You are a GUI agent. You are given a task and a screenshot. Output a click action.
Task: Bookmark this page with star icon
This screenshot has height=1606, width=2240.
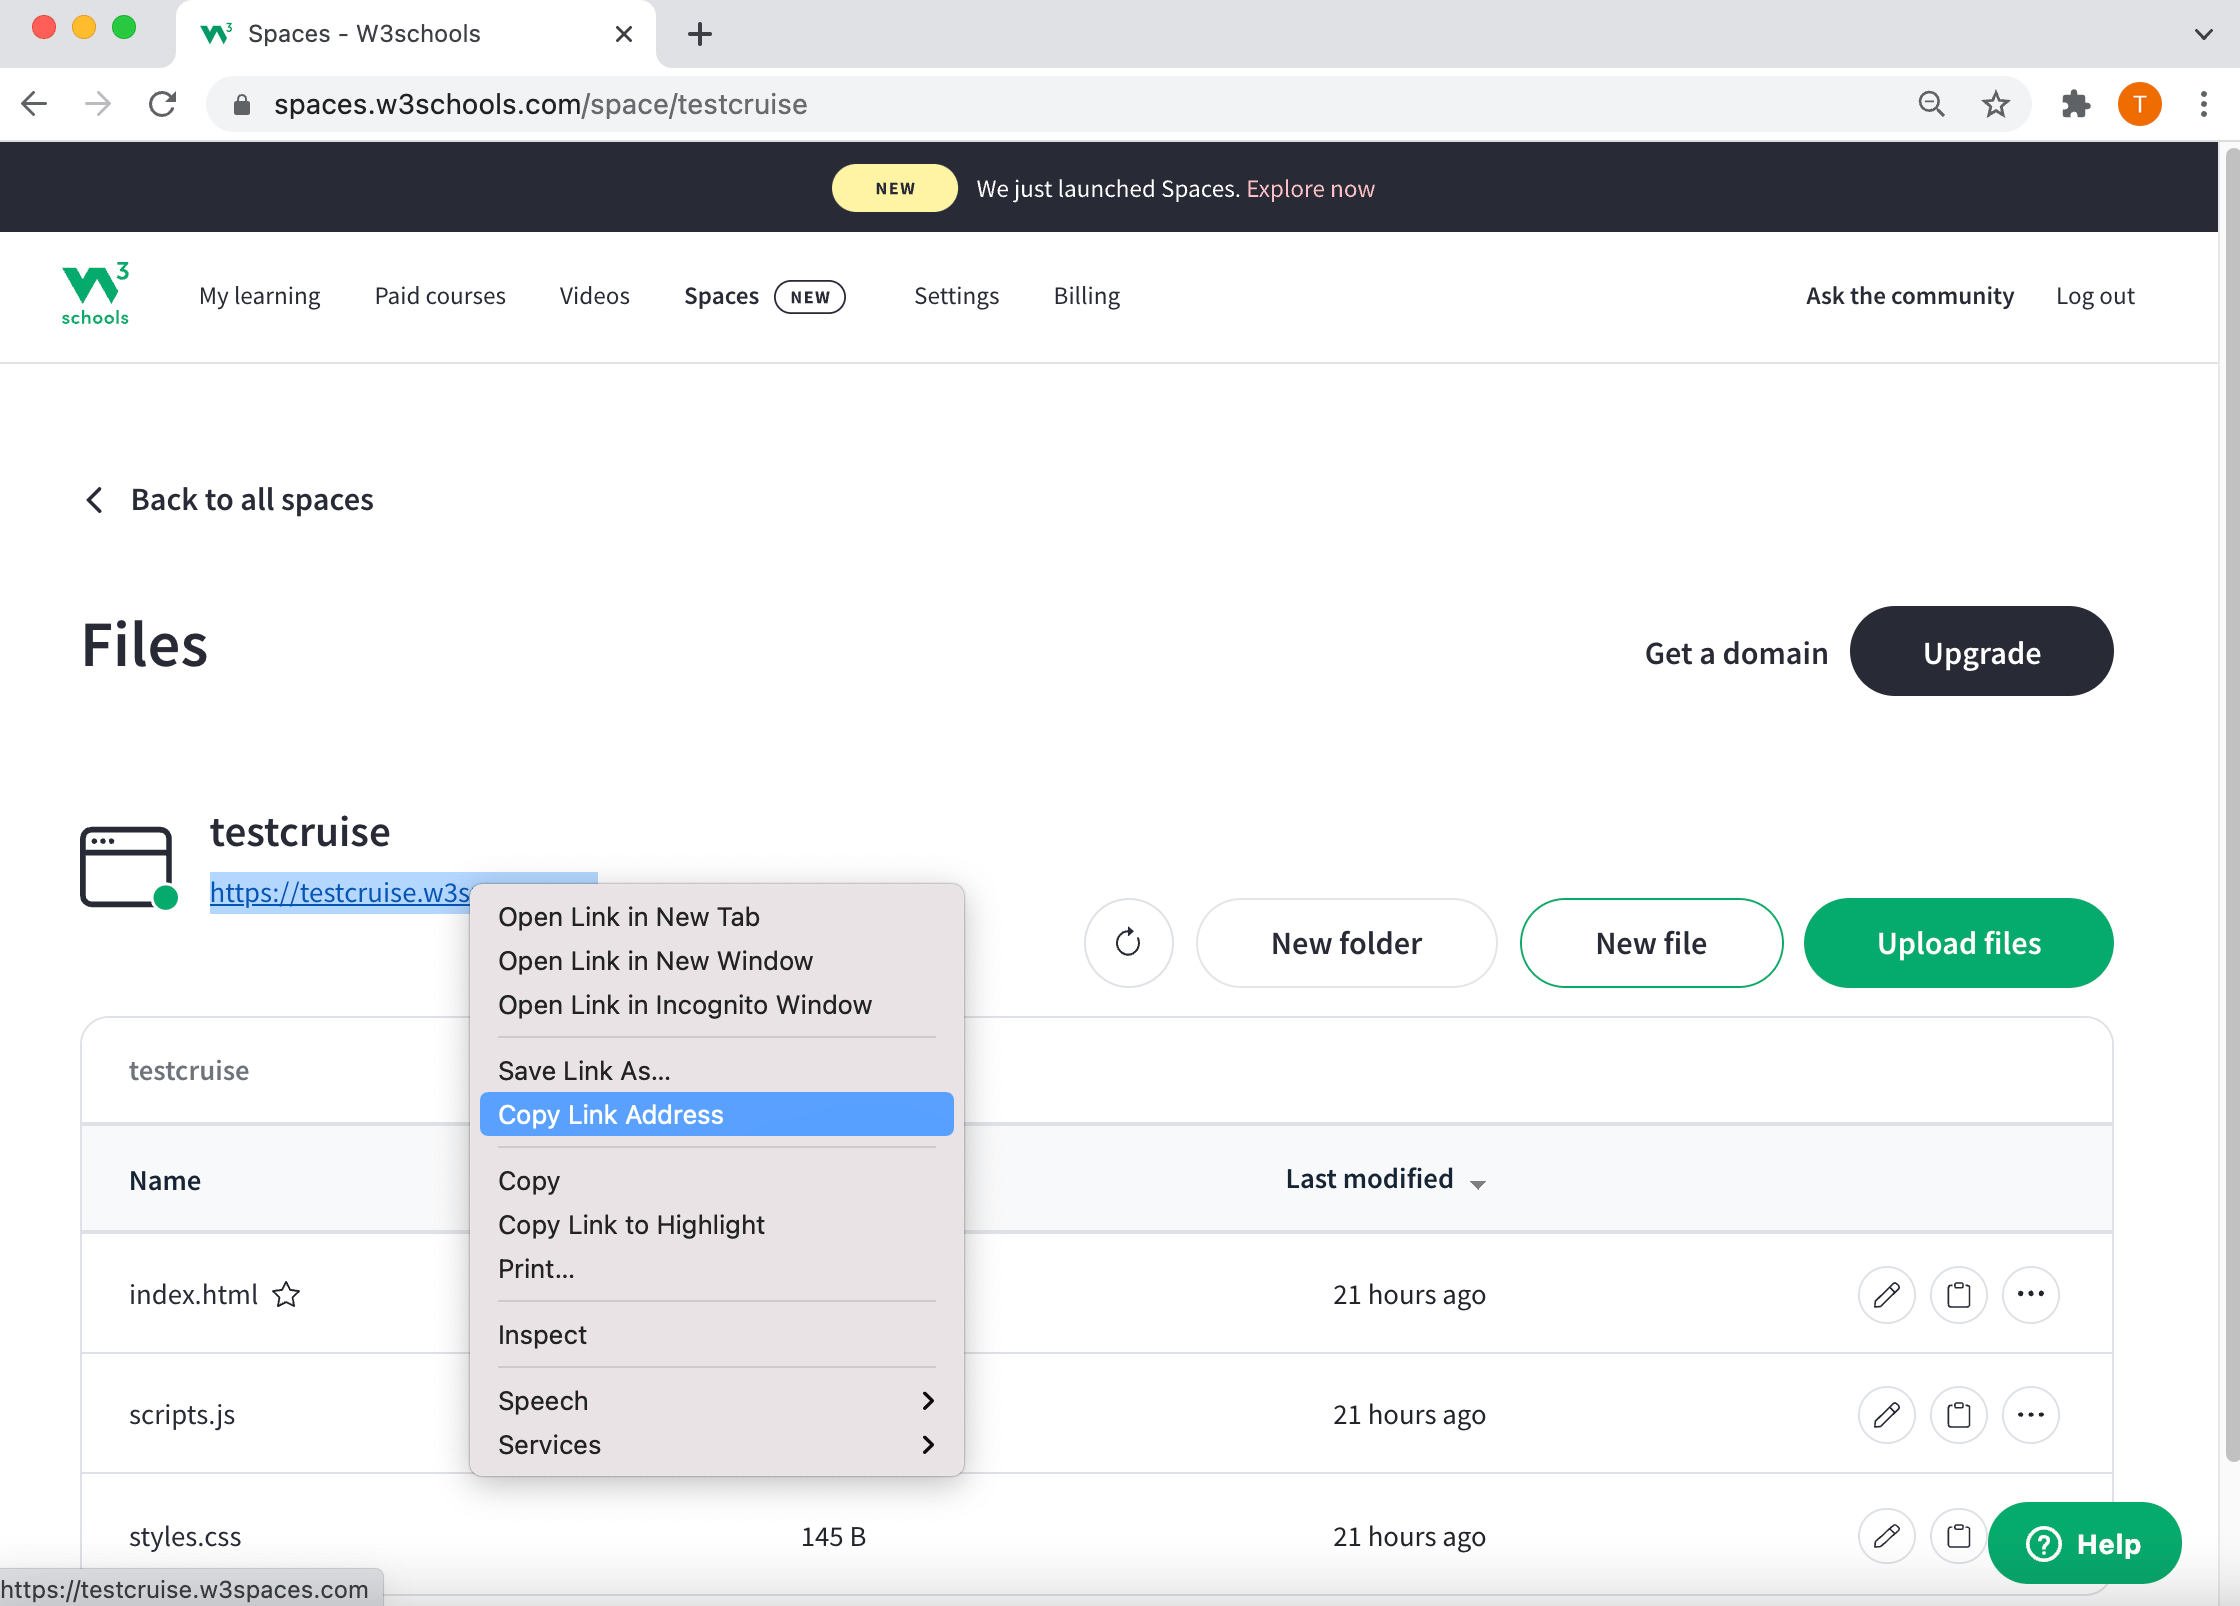click(1995, 104)
